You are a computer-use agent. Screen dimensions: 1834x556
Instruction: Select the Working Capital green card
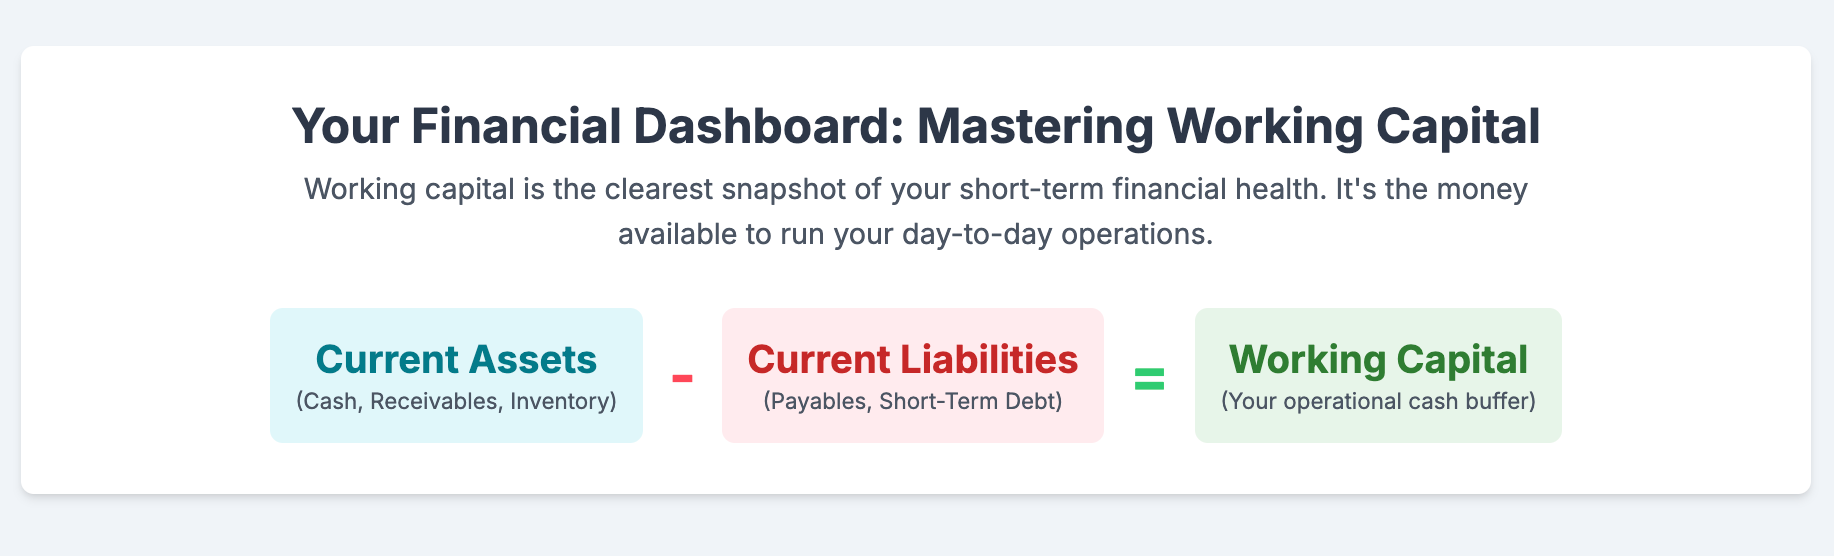click(1378, 375)
